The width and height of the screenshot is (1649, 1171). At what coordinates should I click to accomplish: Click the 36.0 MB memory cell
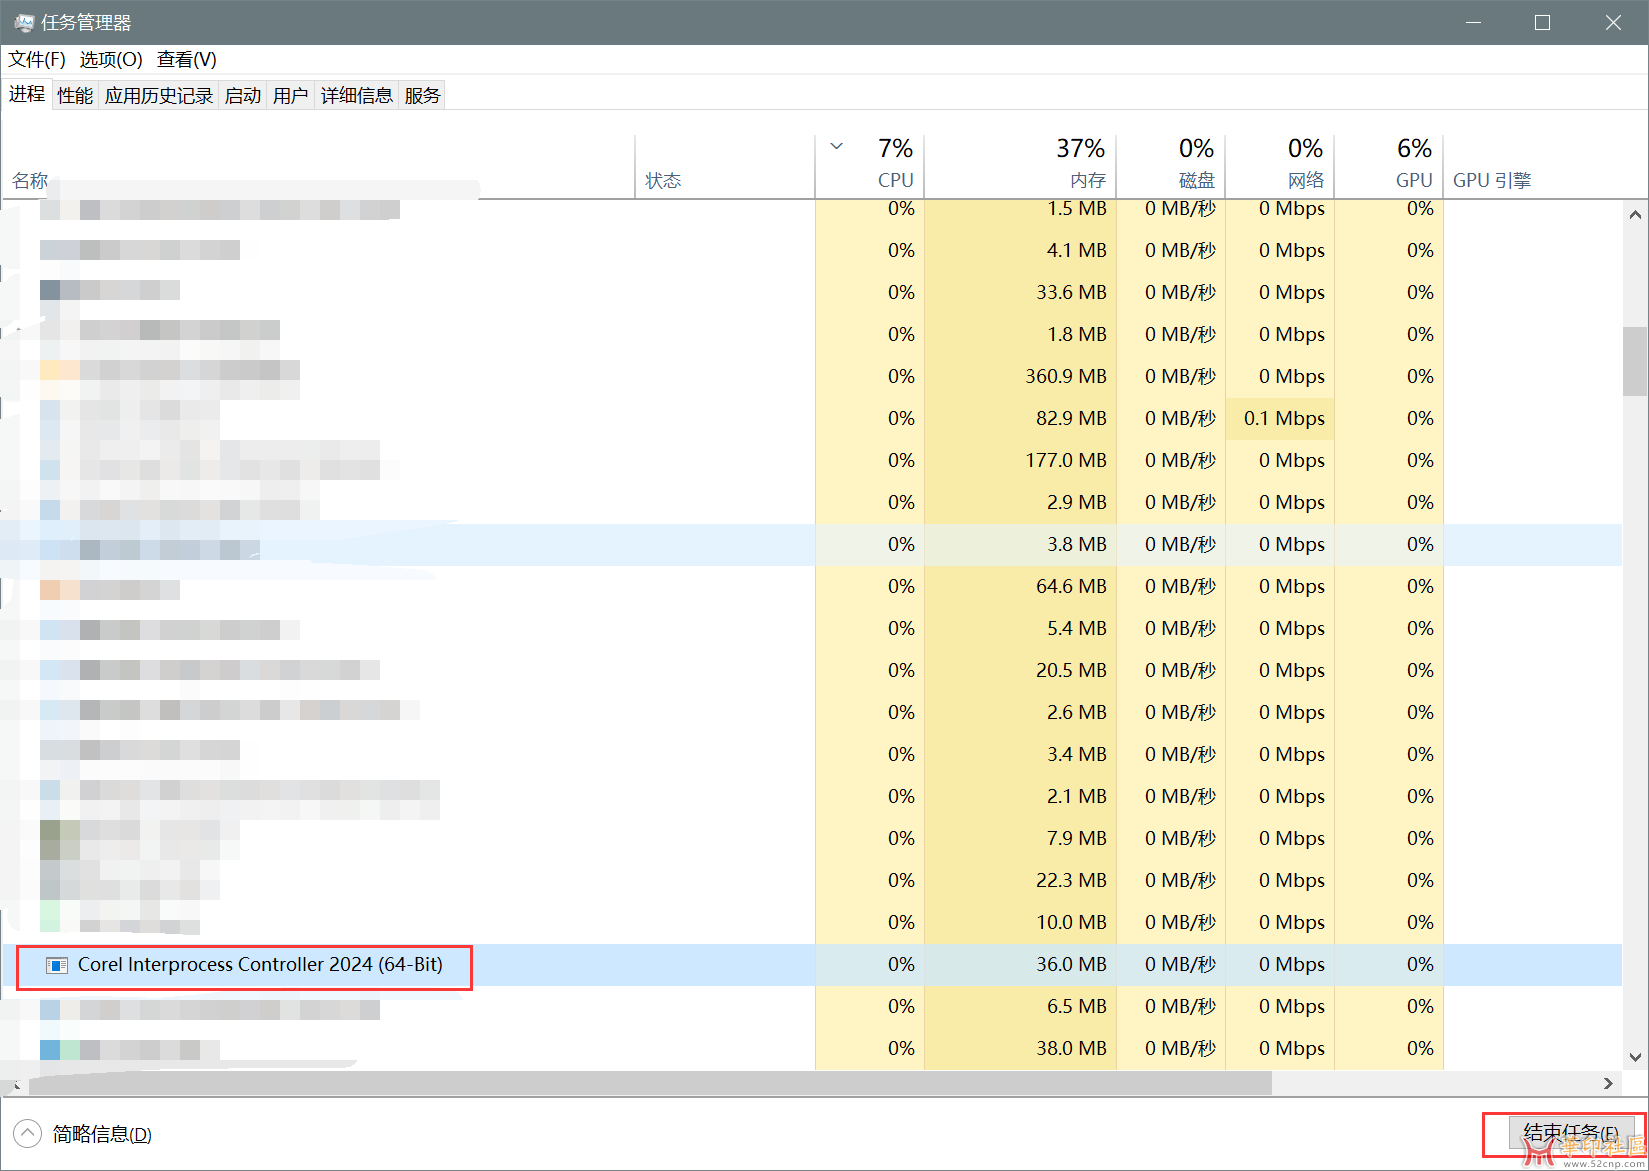click(x=1020, y=965)
